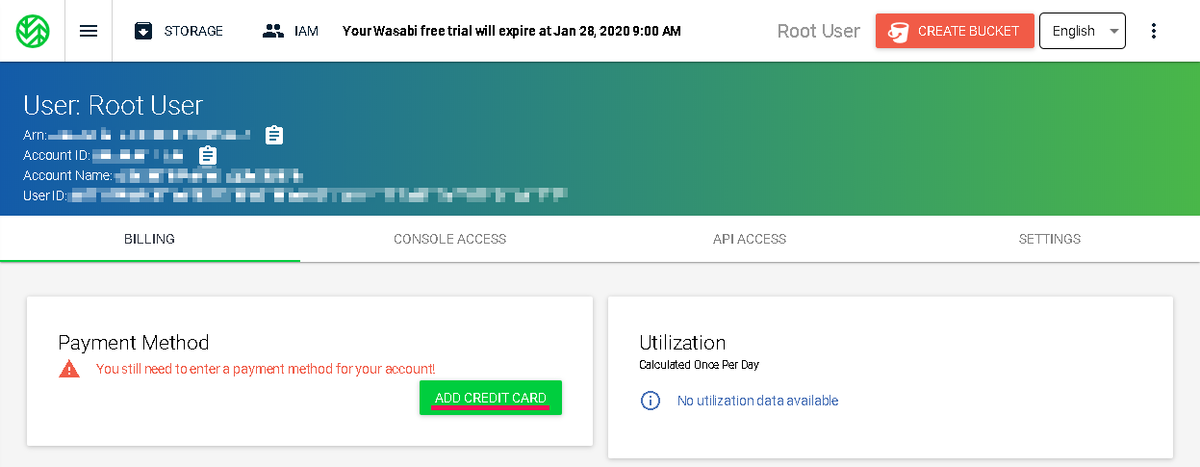Click the Utilization heading

(683, 343)
